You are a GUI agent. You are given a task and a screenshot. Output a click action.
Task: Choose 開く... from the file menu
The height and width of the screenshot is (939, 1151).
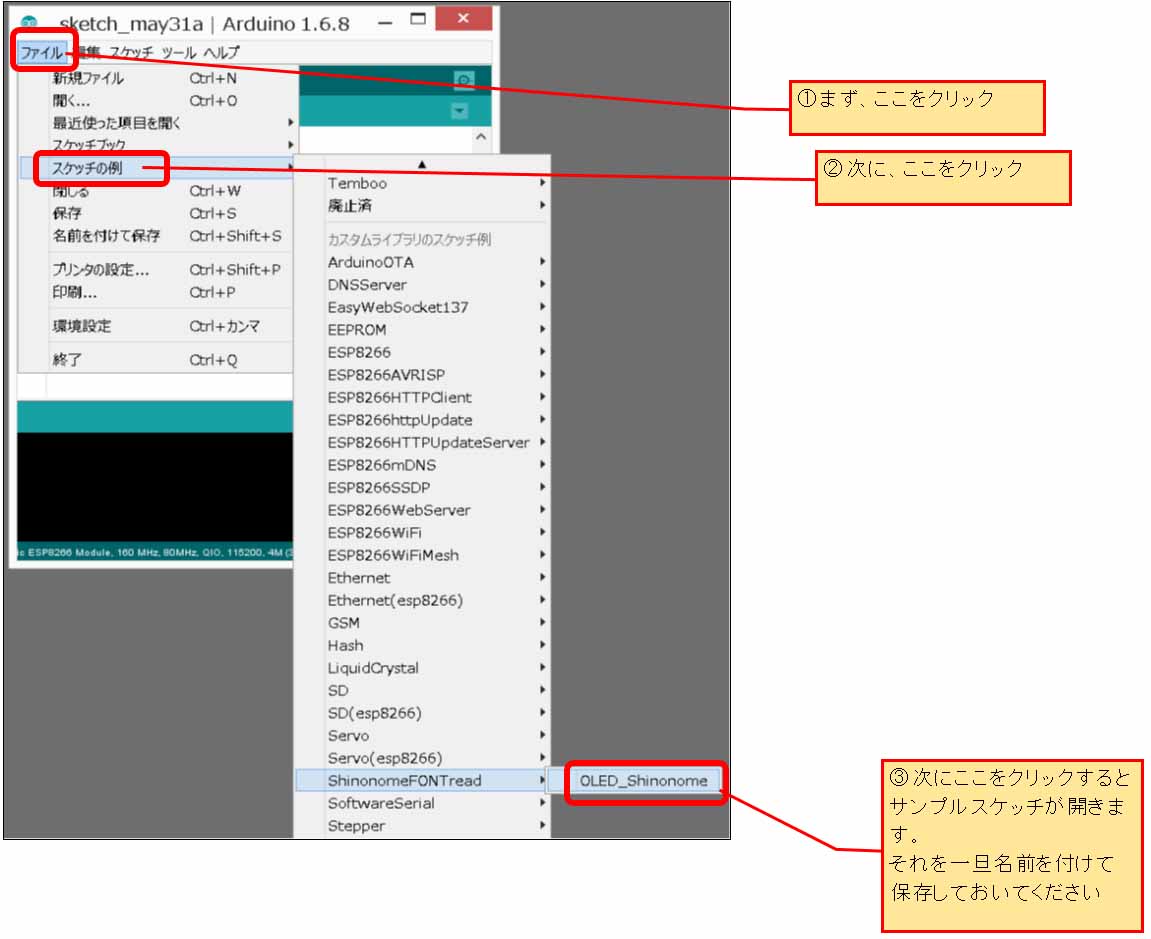coord(156,101)
